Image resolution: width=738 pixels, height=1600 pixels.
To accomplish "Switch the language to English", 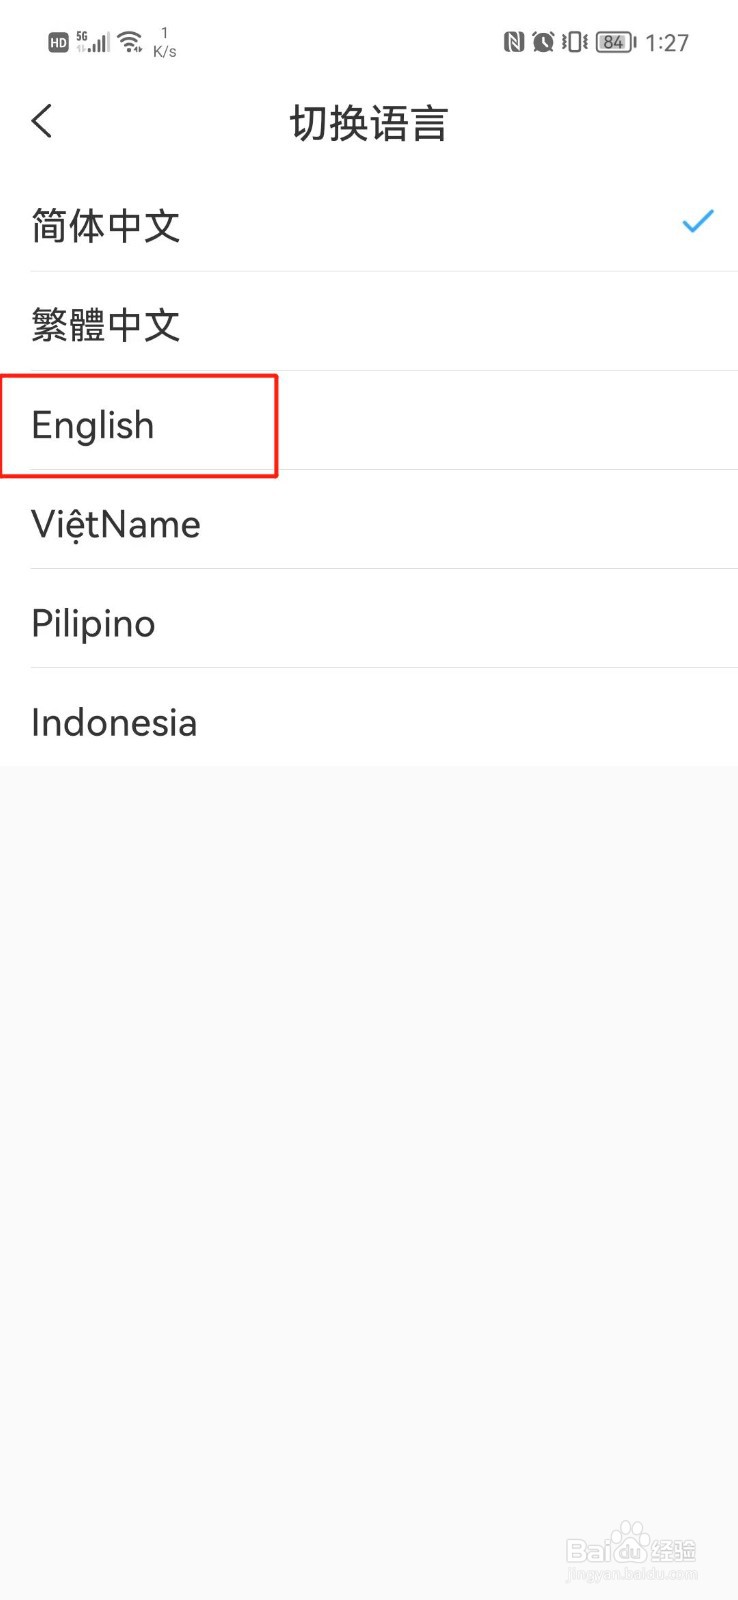I will click(x=93, y=425).
